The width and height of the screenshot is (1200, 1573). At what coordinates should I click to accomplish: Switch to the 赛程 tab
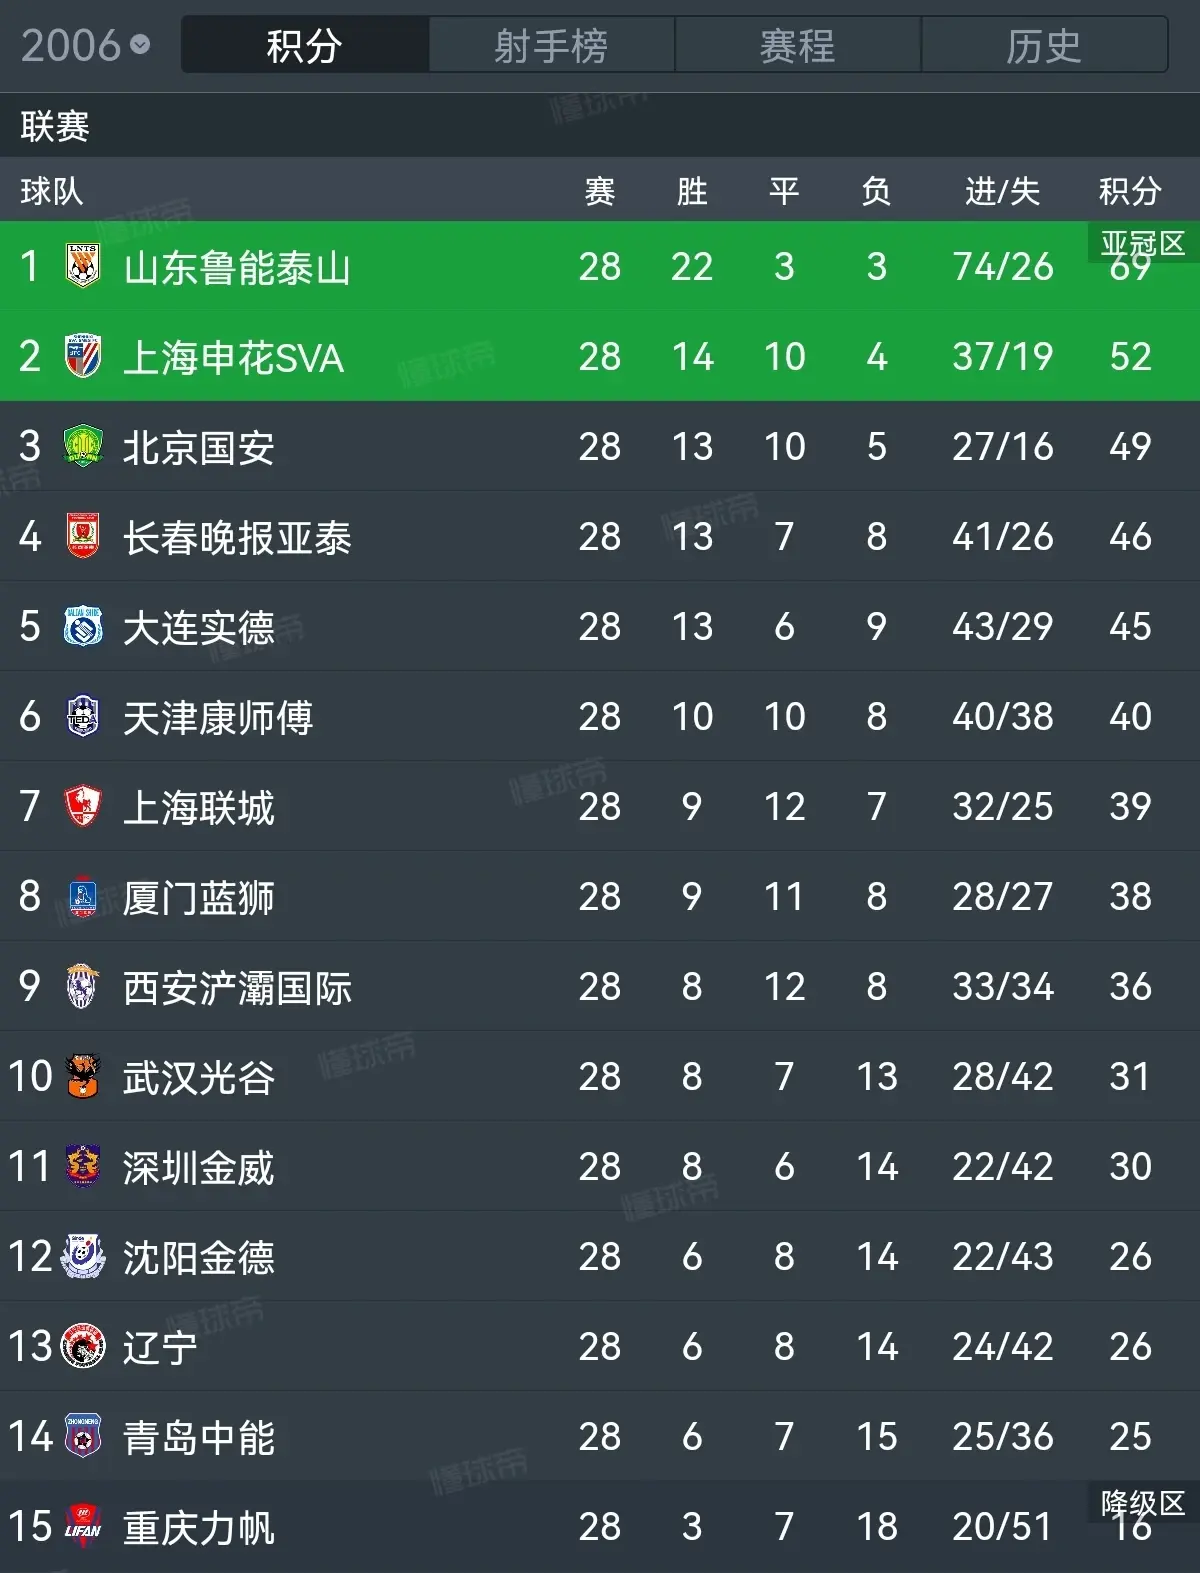click(797, 45)
